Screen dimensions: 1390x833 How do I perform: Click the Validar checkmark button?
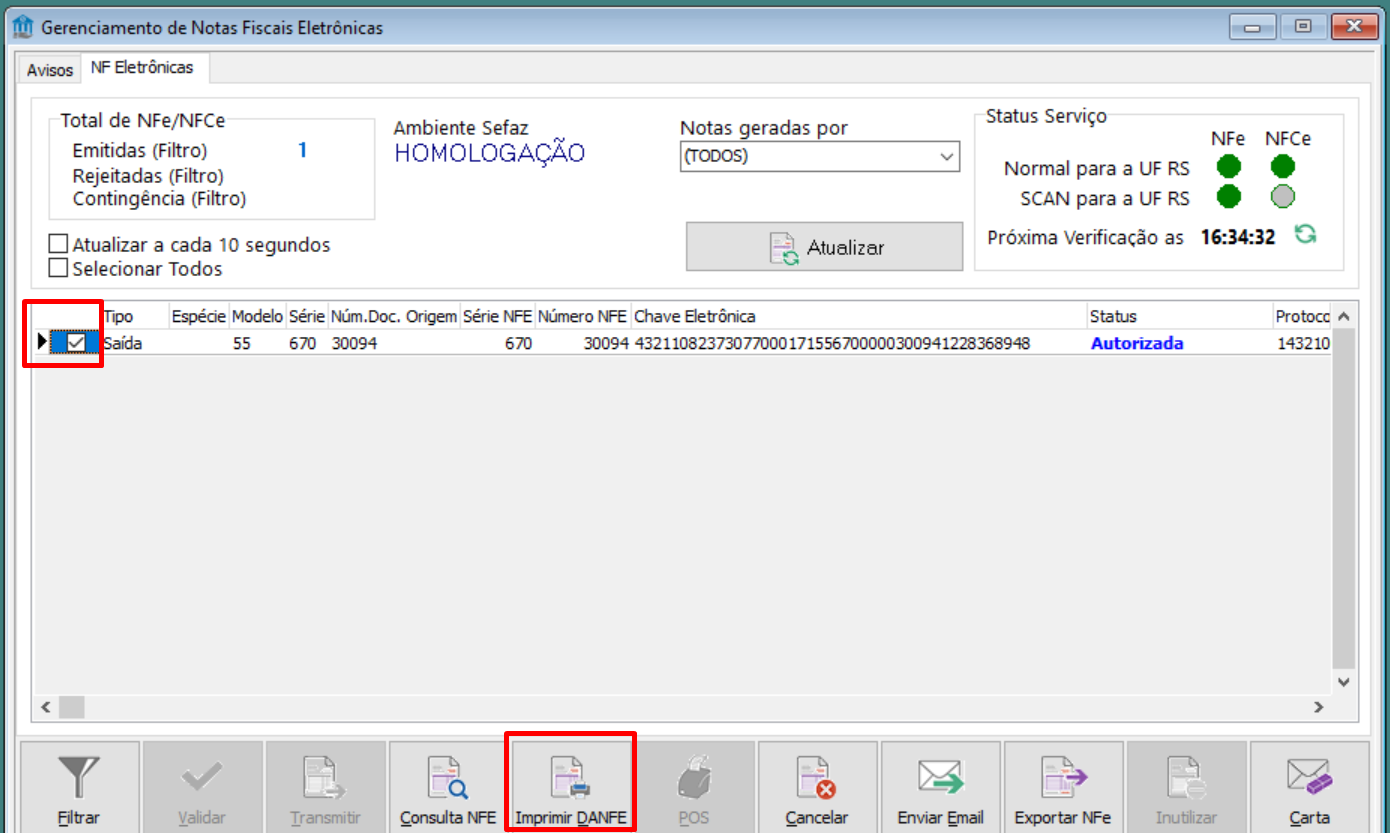click(202, 787)
